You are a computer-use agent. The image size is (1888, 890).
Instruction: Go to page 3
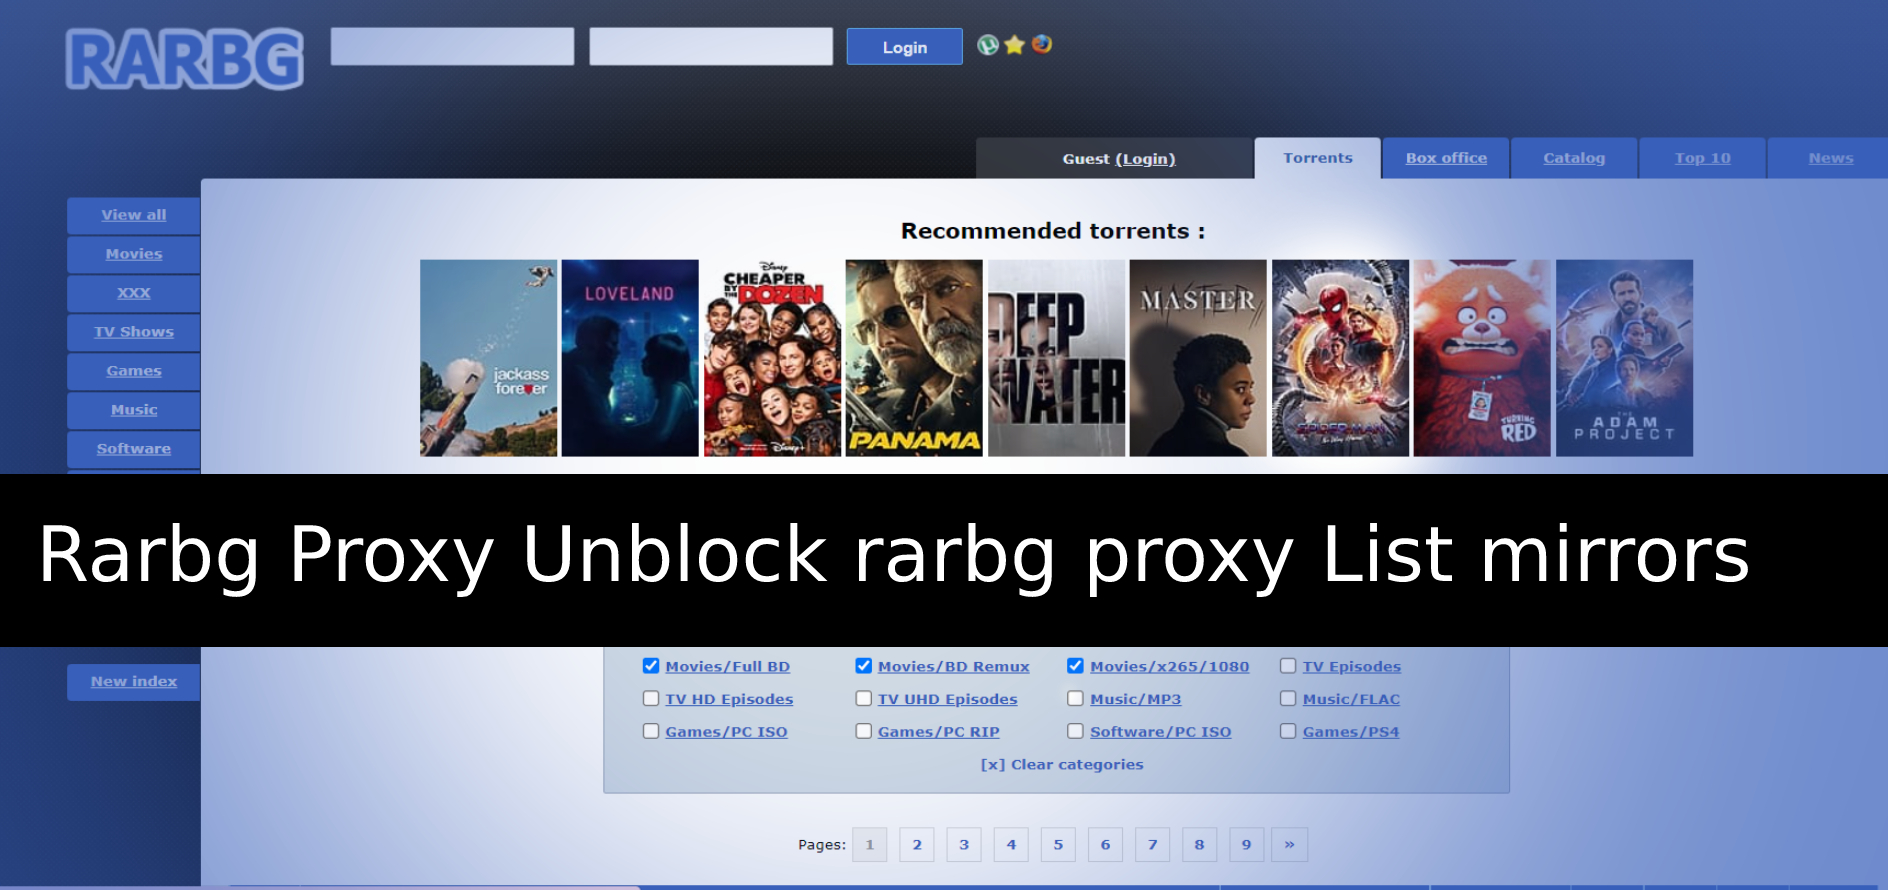click(964, 845)
